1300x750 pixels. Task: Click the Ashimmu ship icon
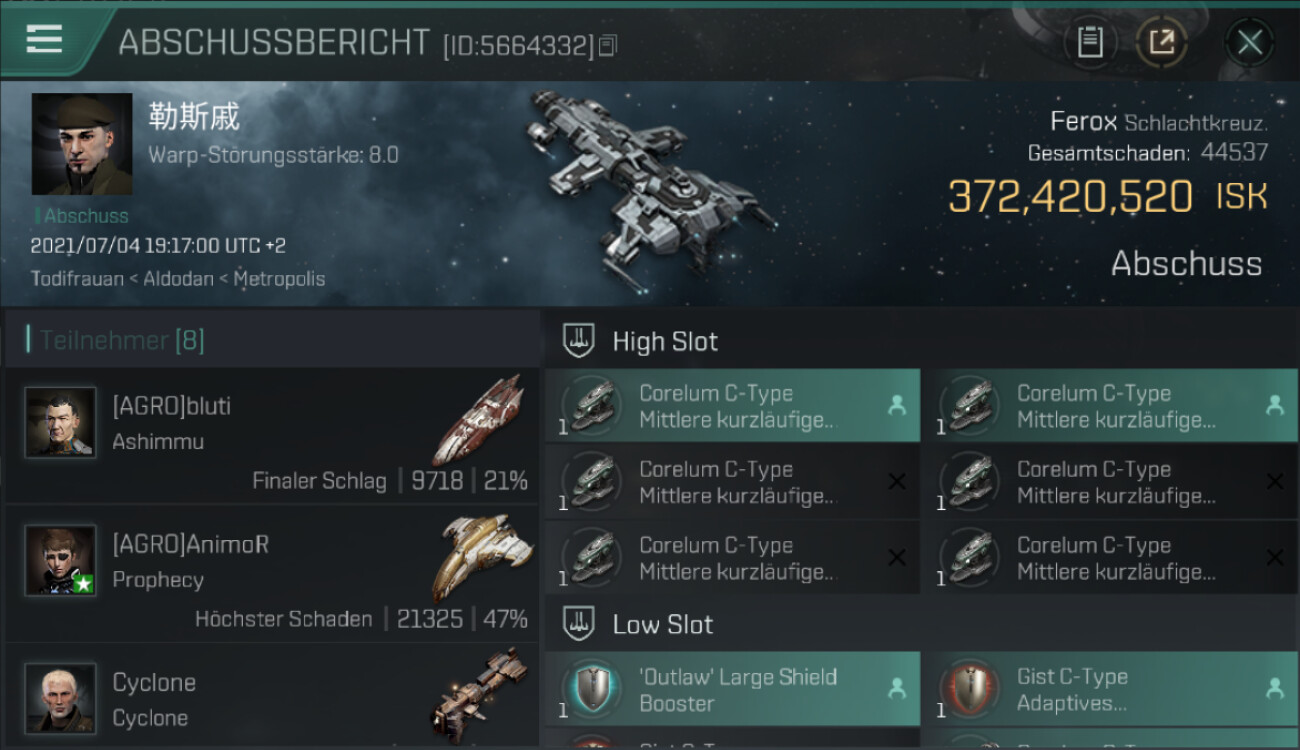pyautogui.click(x=478, y=420)
